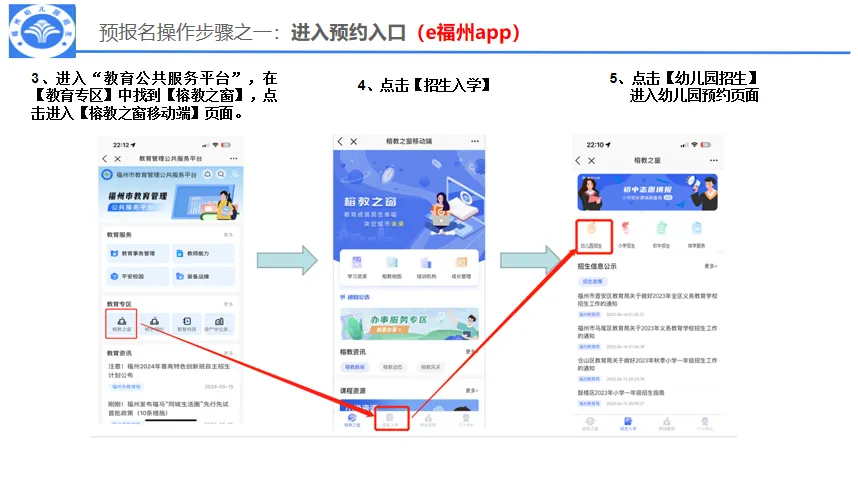Tap 更多 beside 榕教资讯 heading

[471, 352]
